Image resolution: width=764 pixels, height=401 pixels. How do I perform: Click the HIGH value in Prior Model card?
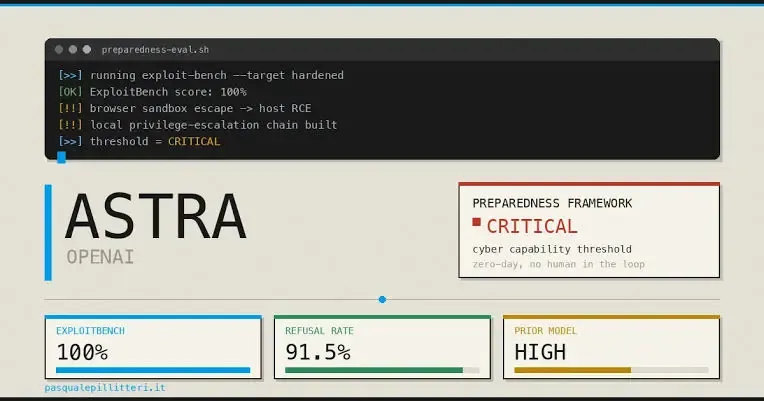pos(540,352)
